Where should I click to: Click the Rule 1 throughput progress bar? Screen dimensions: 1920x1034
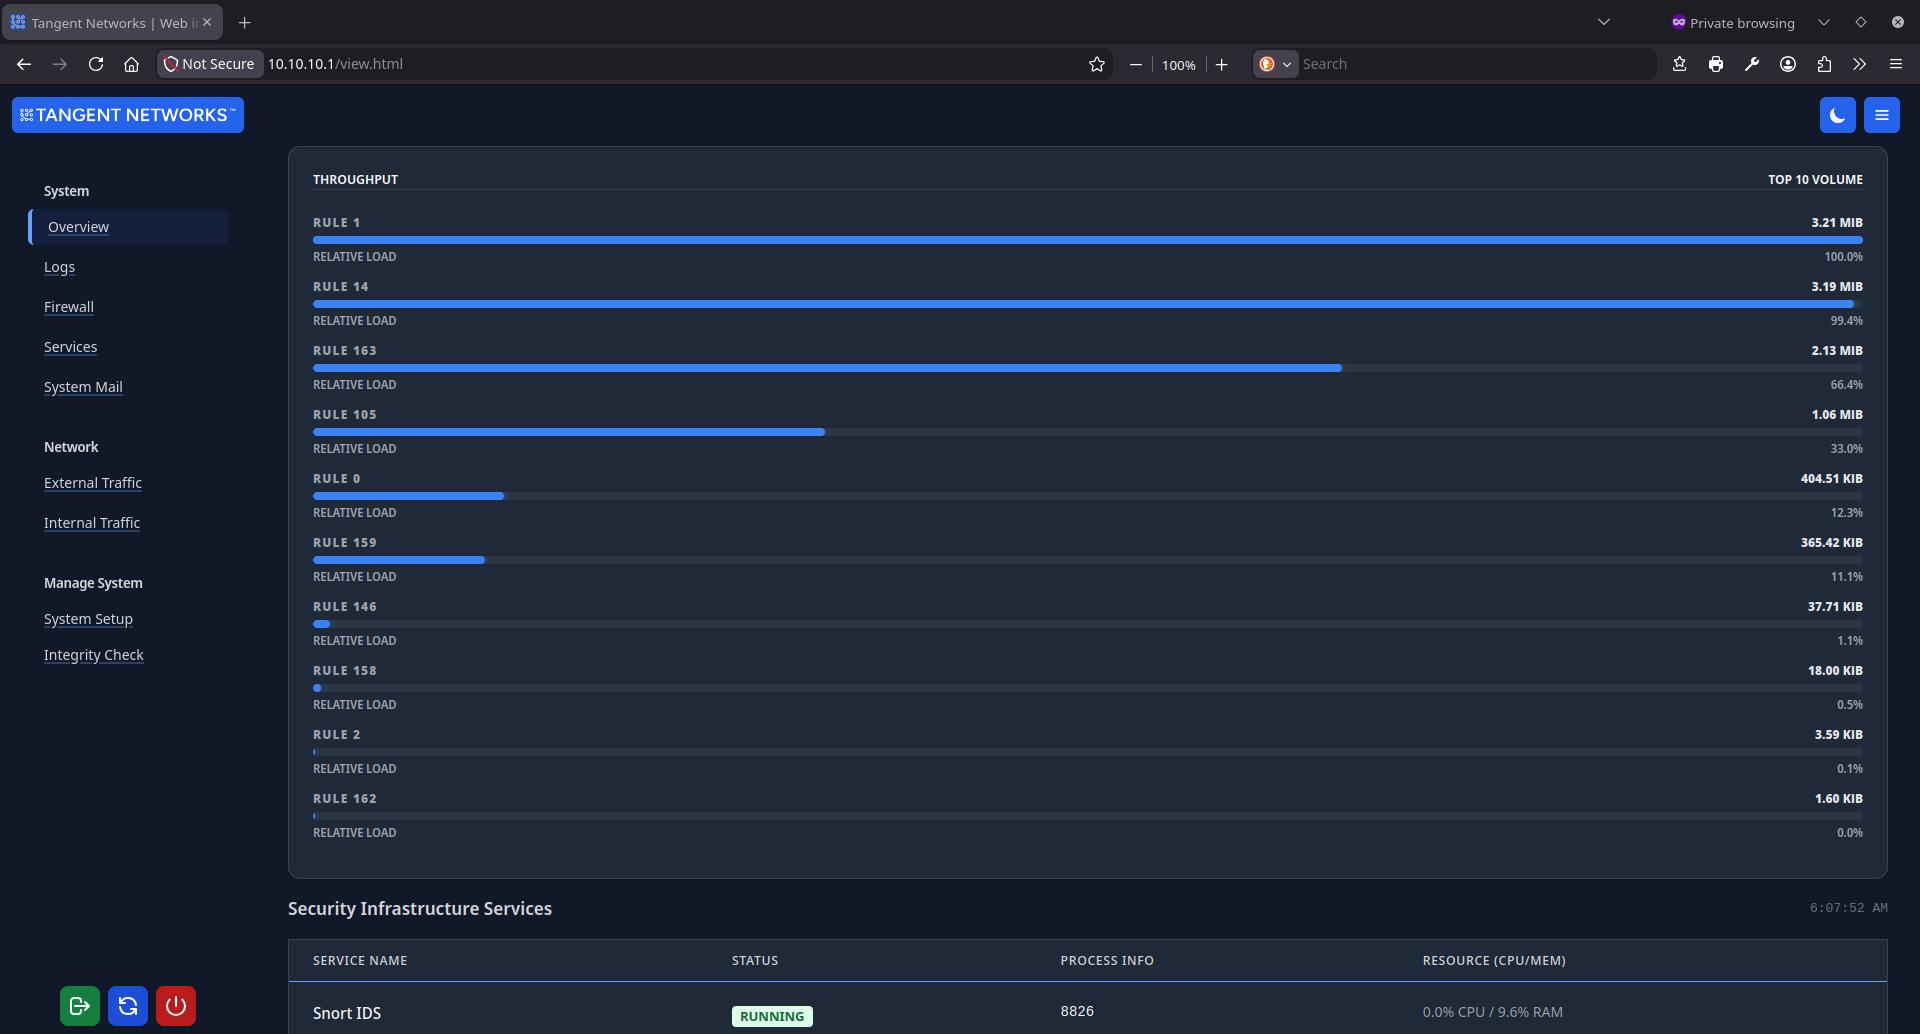pos(1087,240)
